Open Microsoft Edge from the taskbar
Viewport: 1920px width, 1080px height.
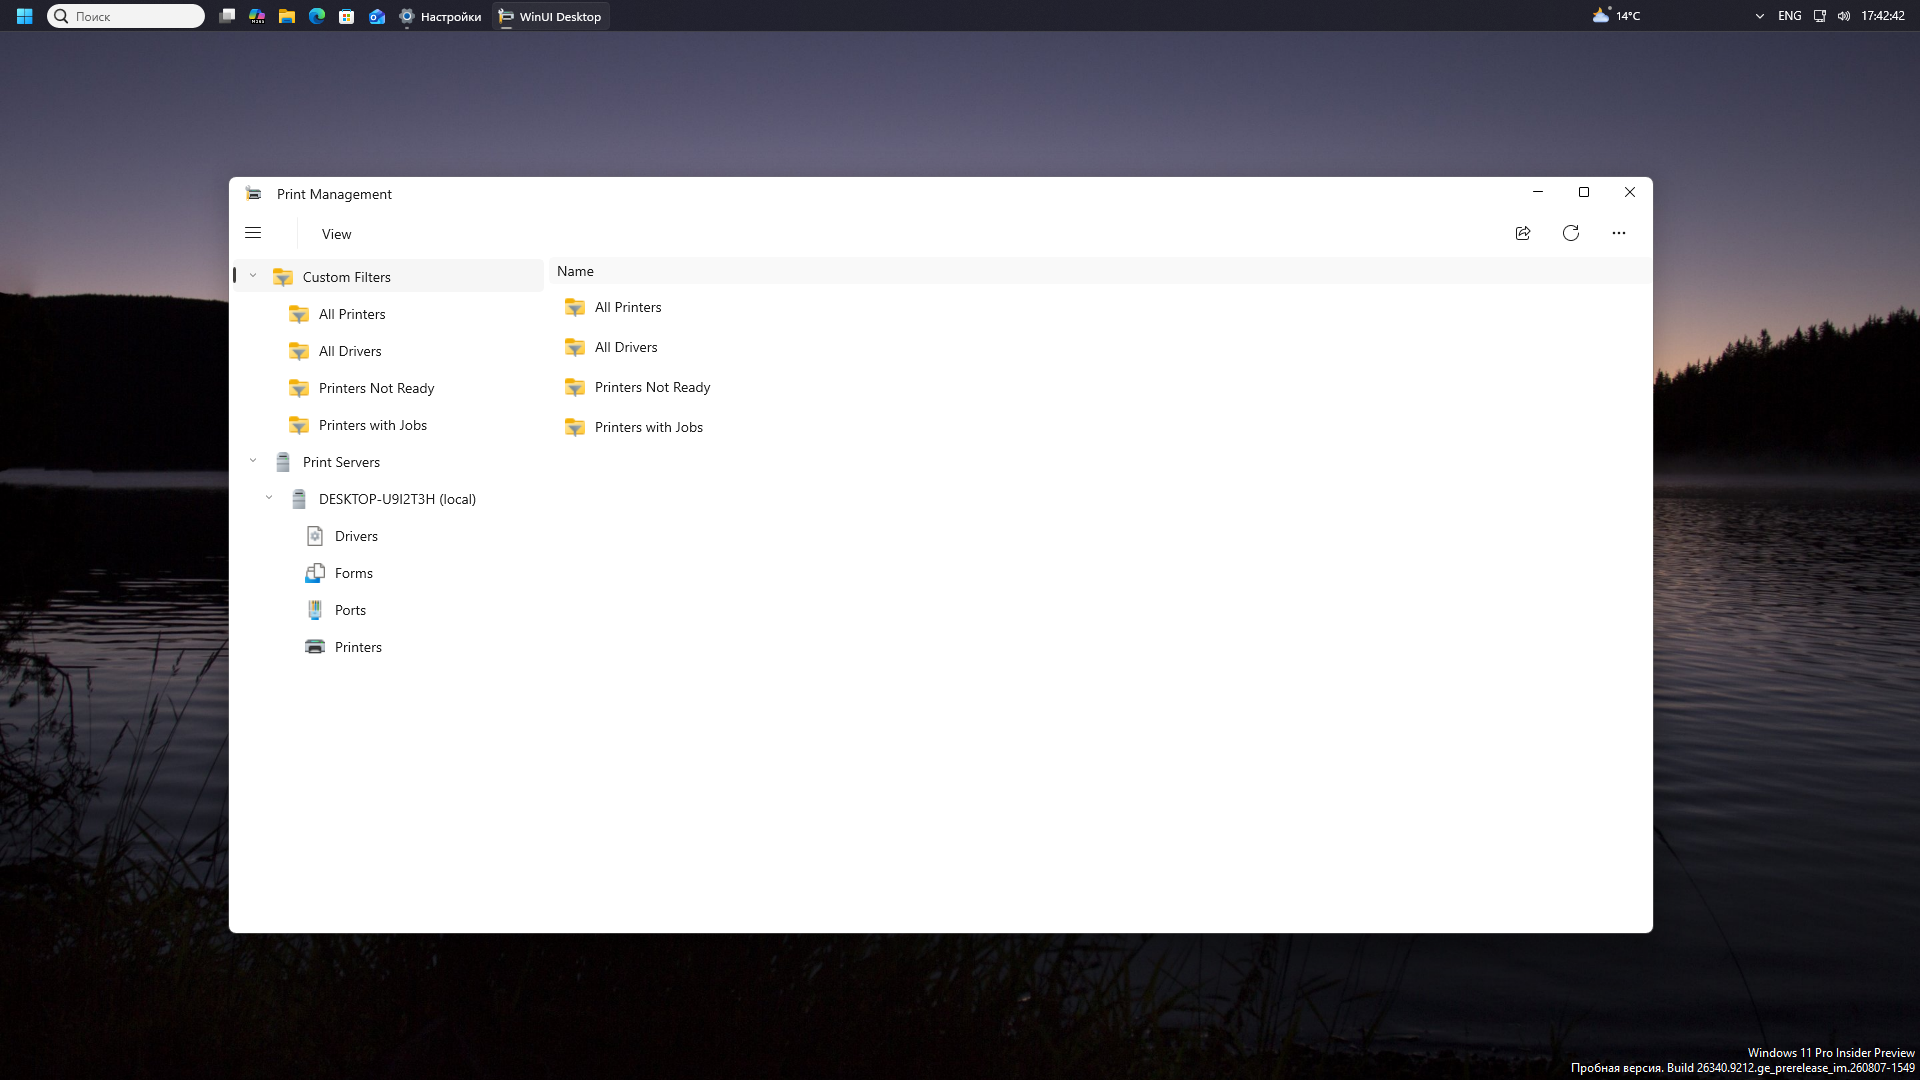[317, 16]
